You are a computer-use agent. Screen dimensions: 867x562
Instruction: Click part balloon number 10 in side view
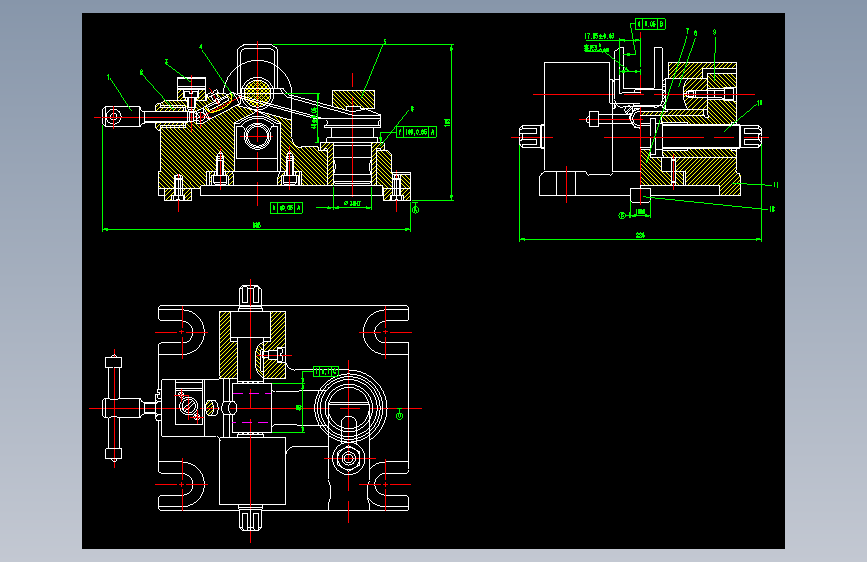click(x=760, y=103)
